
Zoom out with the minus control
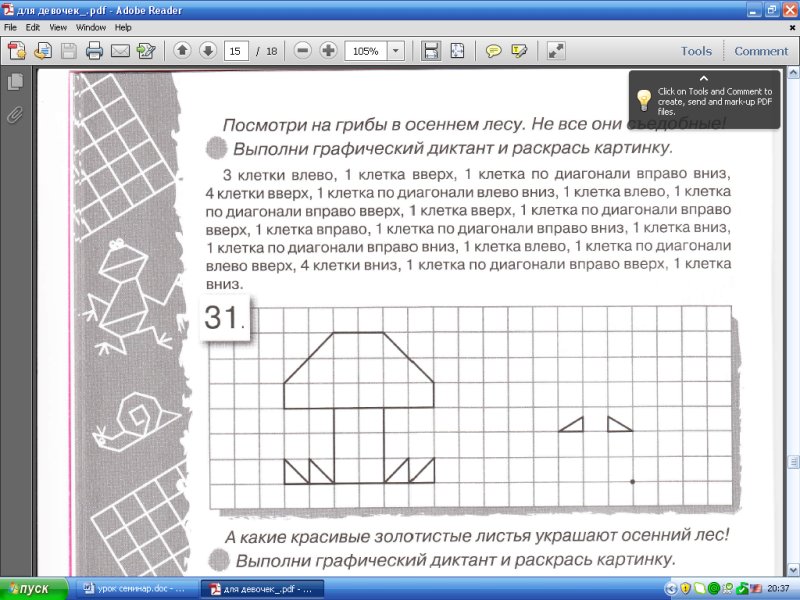click(300, 51)
